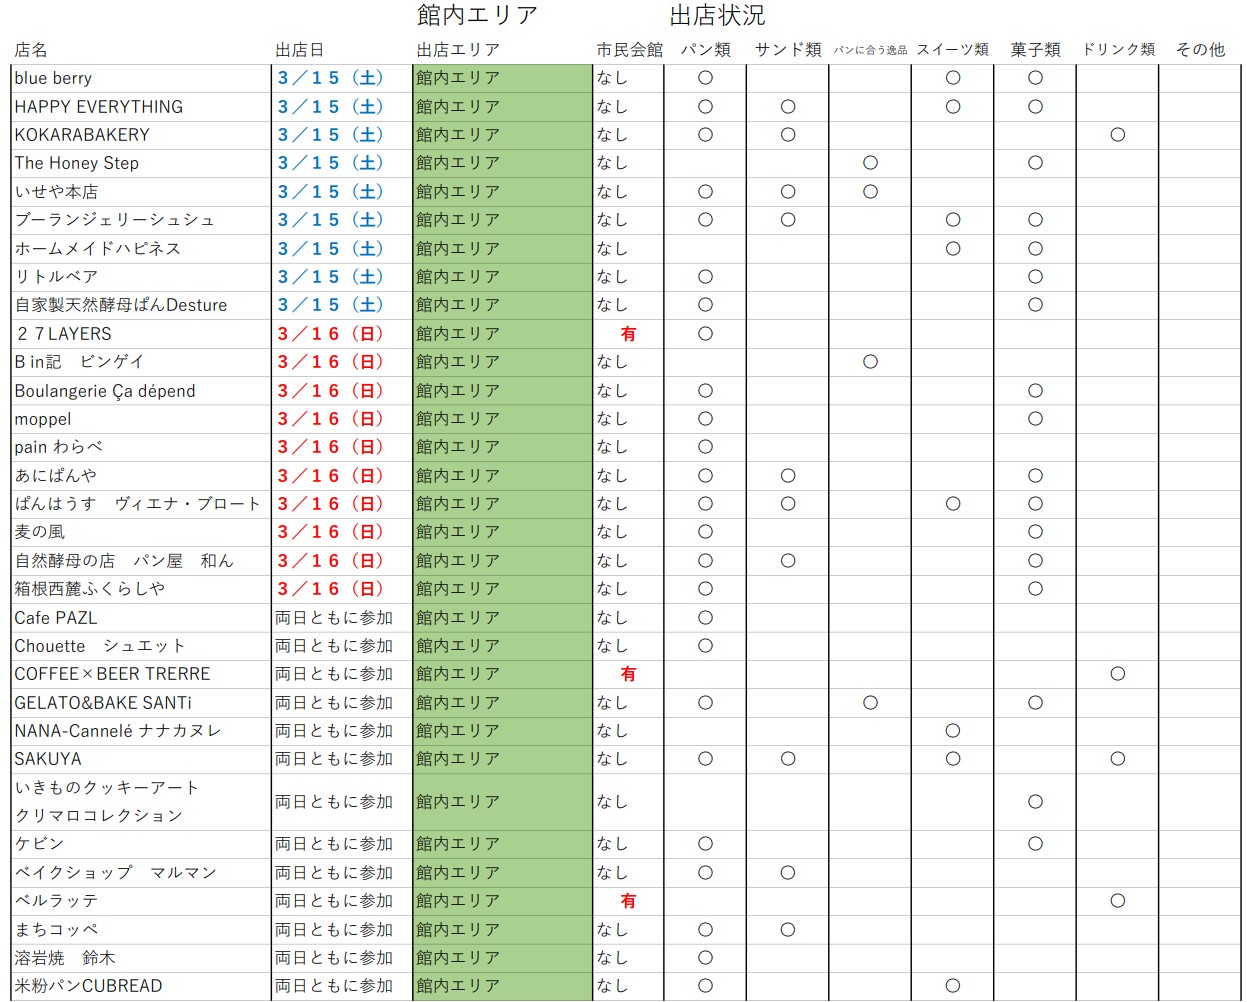1247x1002 pixels.
Task: Click 'ブーランジェリーシュシュ' shop name
Action: 114,220
